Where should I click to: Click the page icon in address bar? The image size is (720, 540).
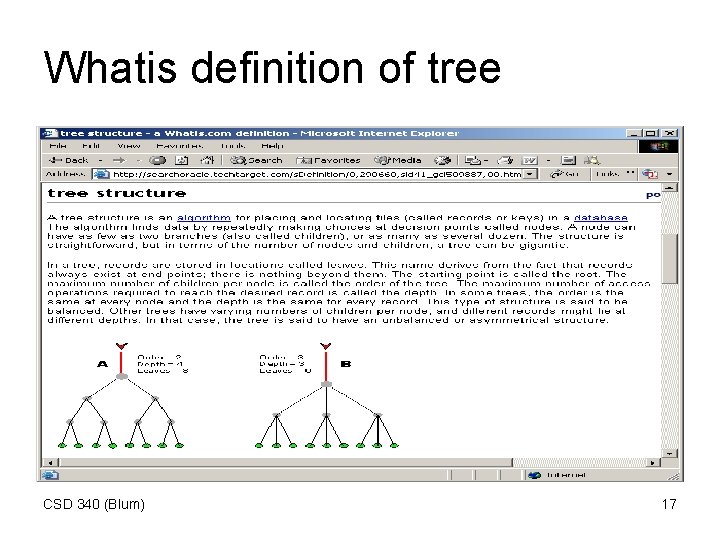(101, 174)
